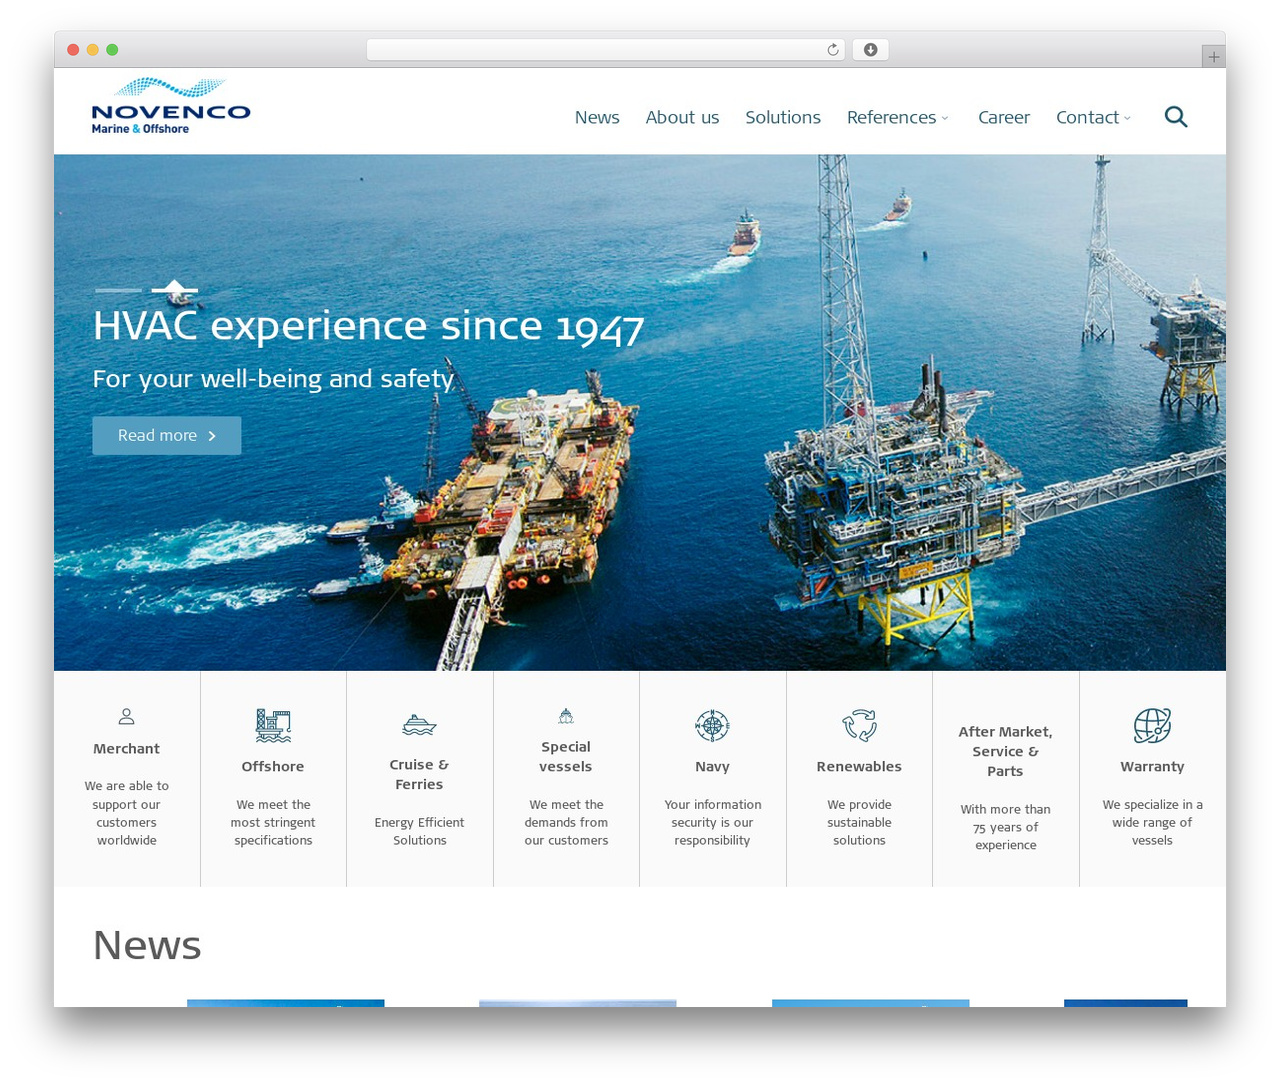Click the Warranty globe icon
Screen dimensions: 1280x1084
point(1152,725)
